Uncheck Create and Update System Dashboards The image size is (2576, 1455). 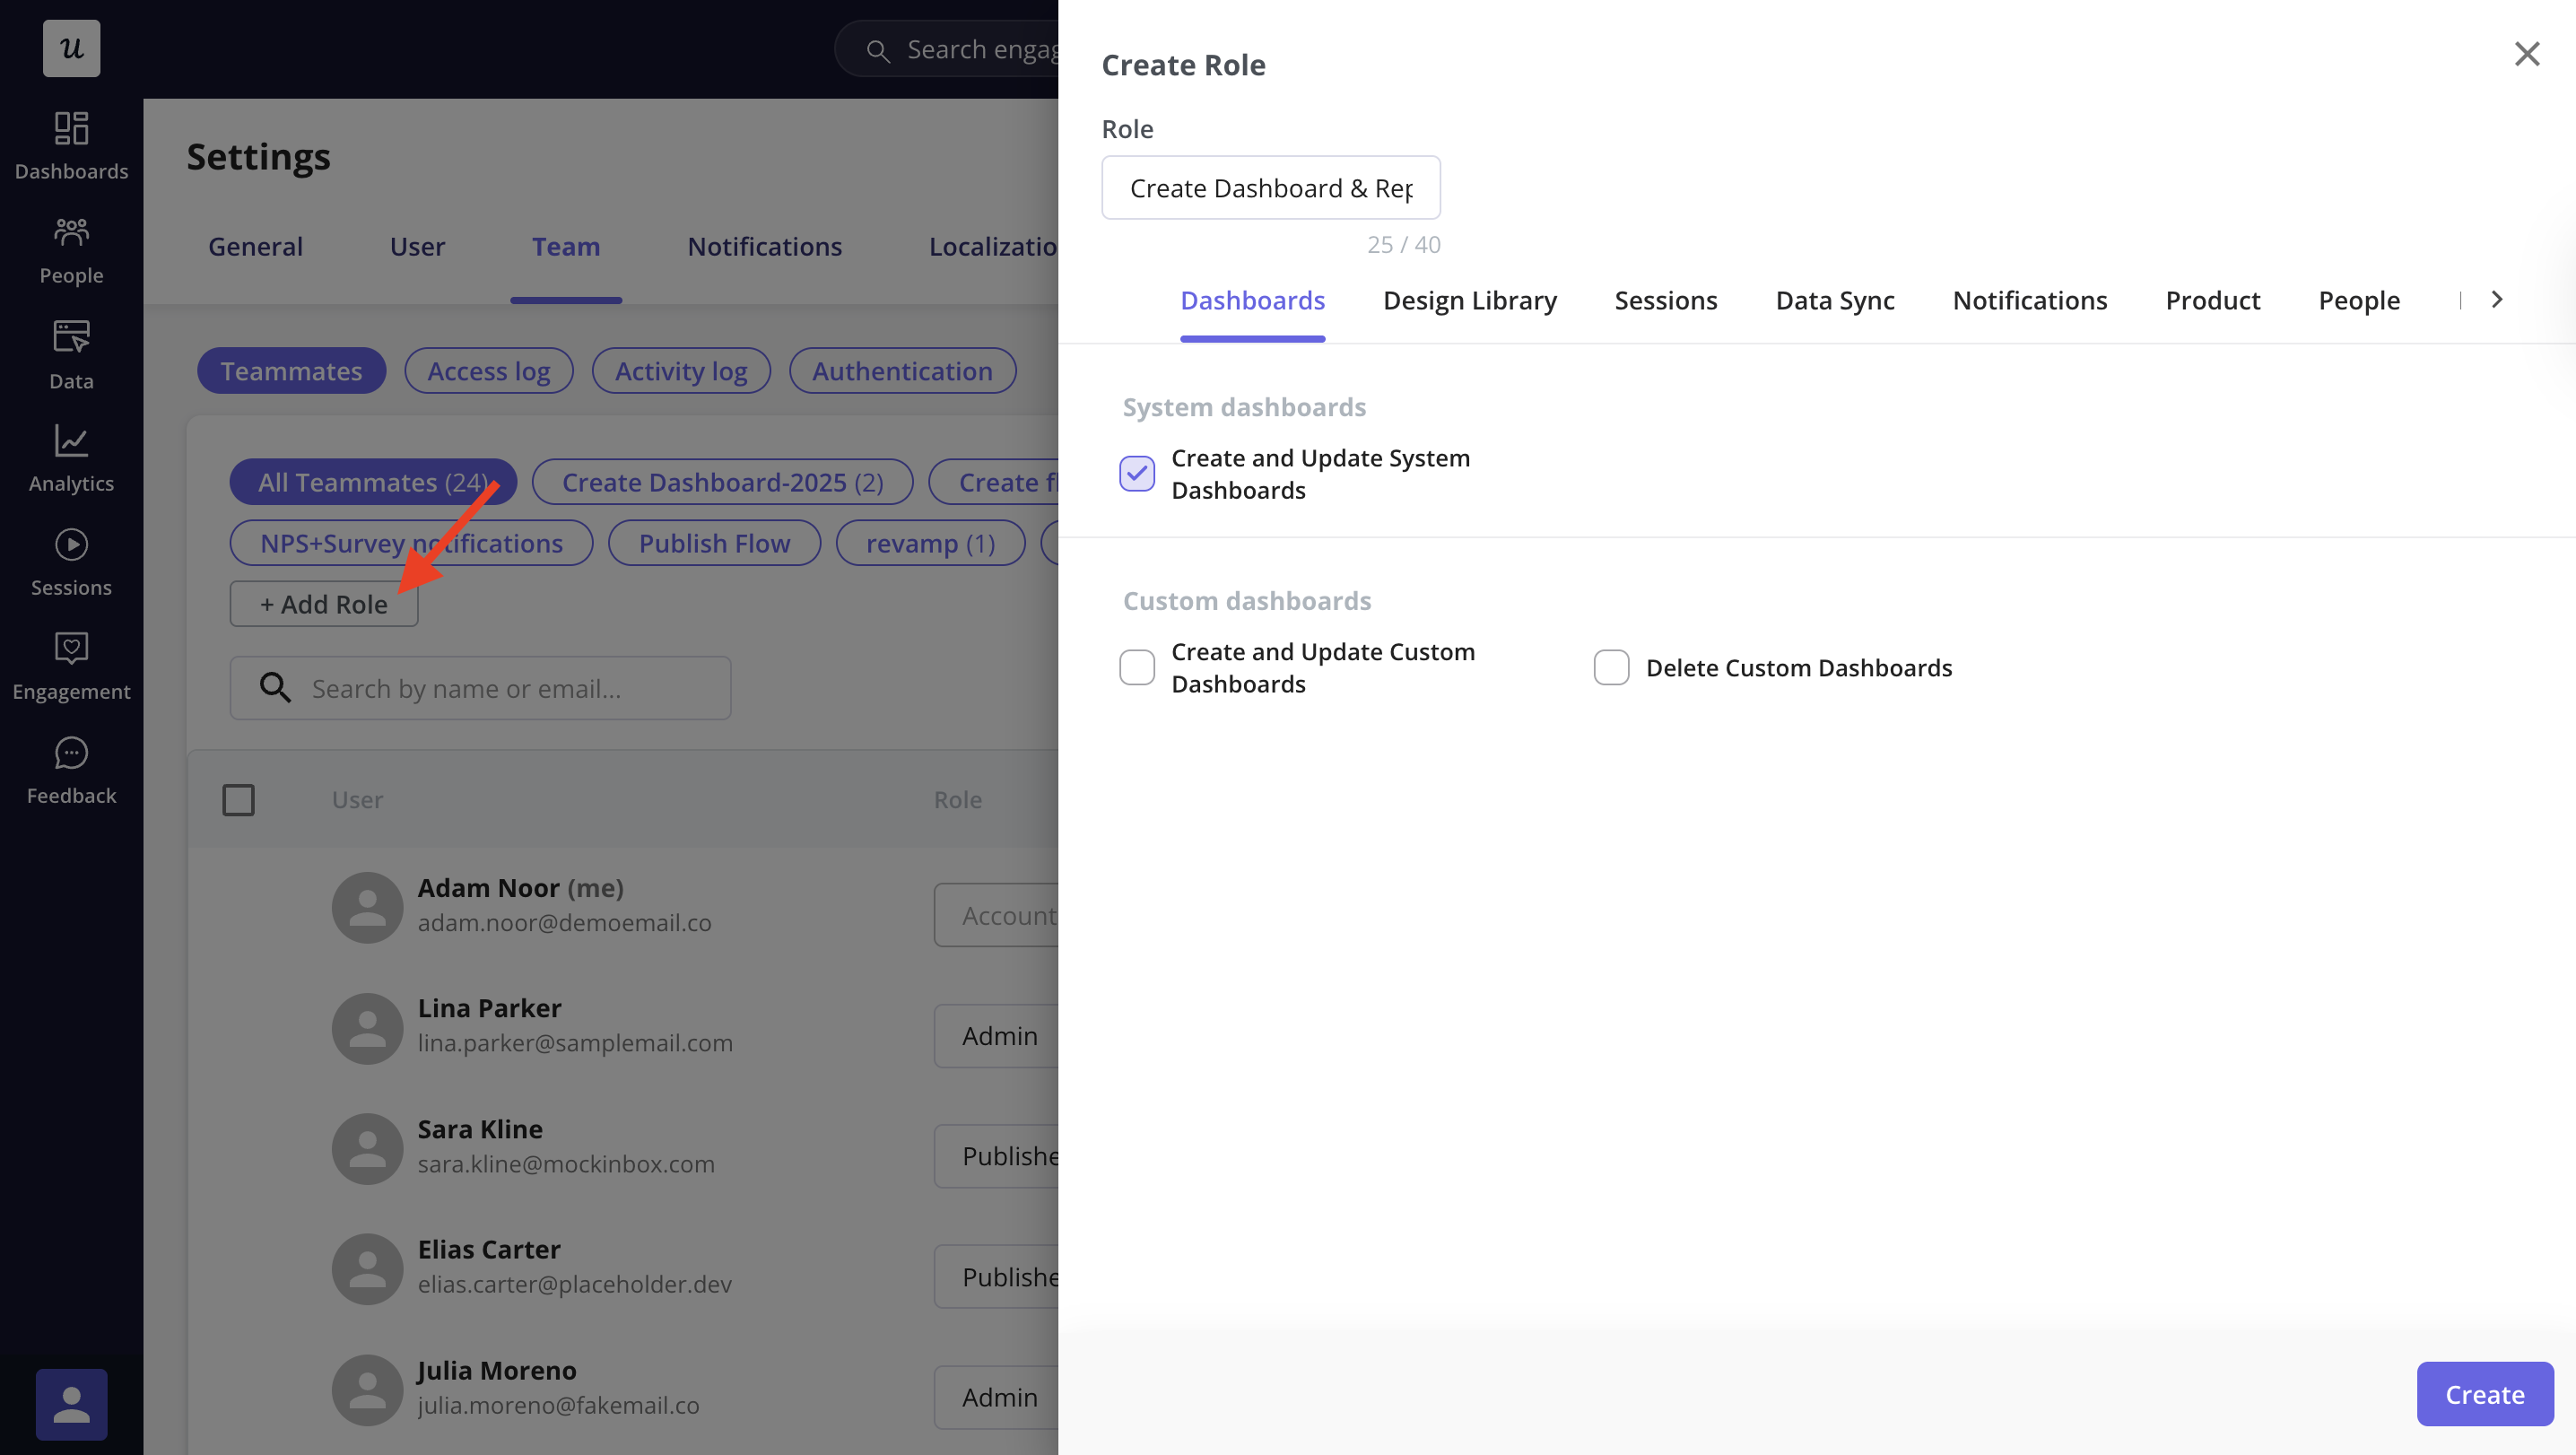(1137, 473)
